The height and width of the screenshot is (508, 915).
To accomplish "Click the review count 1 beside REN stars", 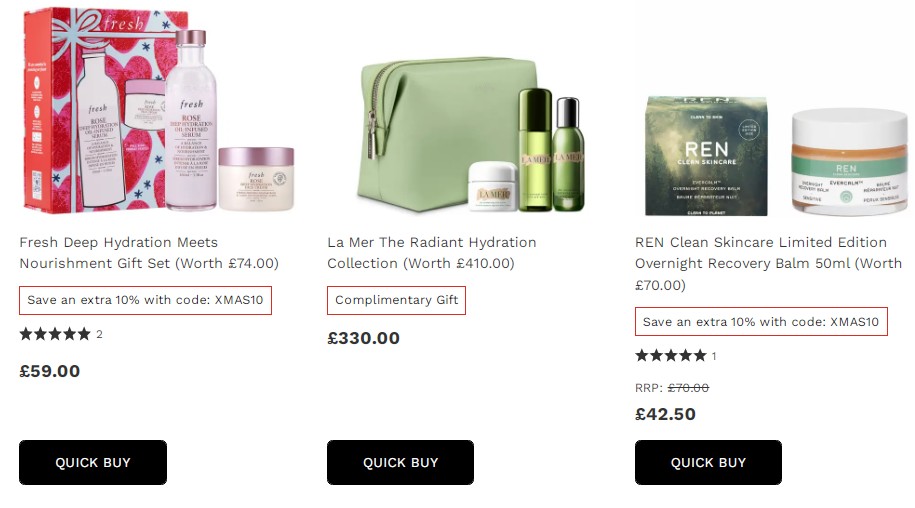I will coord(714,356).
